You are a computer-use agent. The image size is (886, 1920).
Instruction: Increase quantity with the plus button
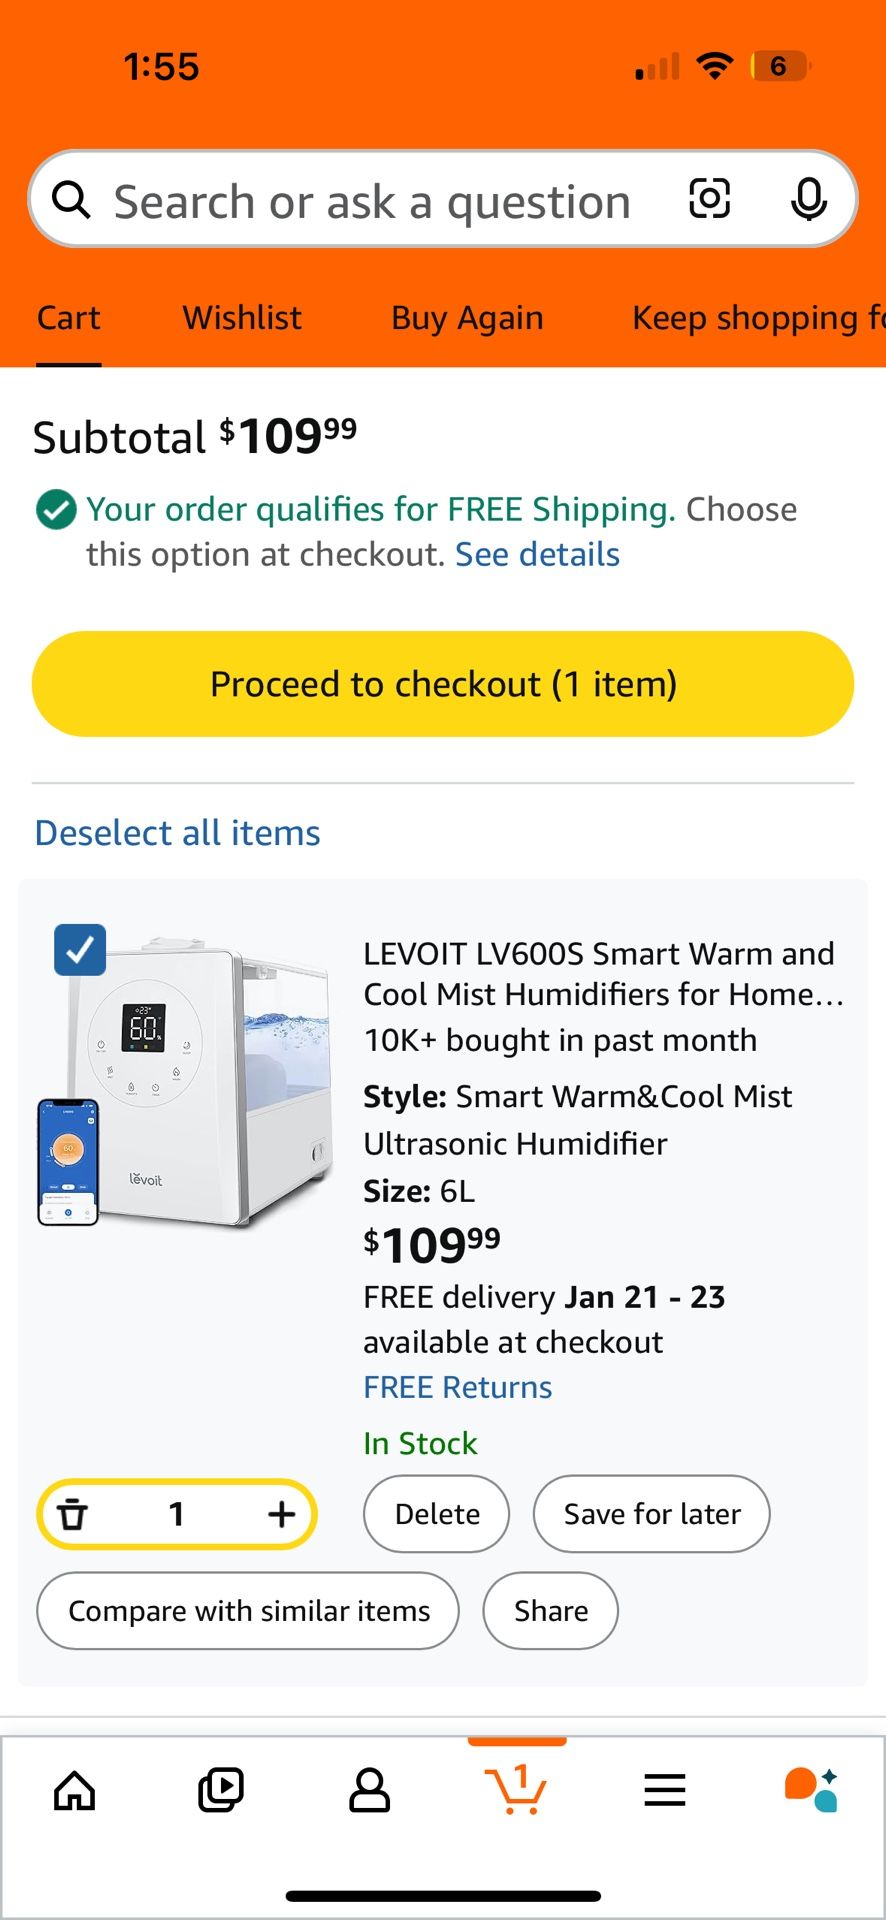pos(281,1514)
